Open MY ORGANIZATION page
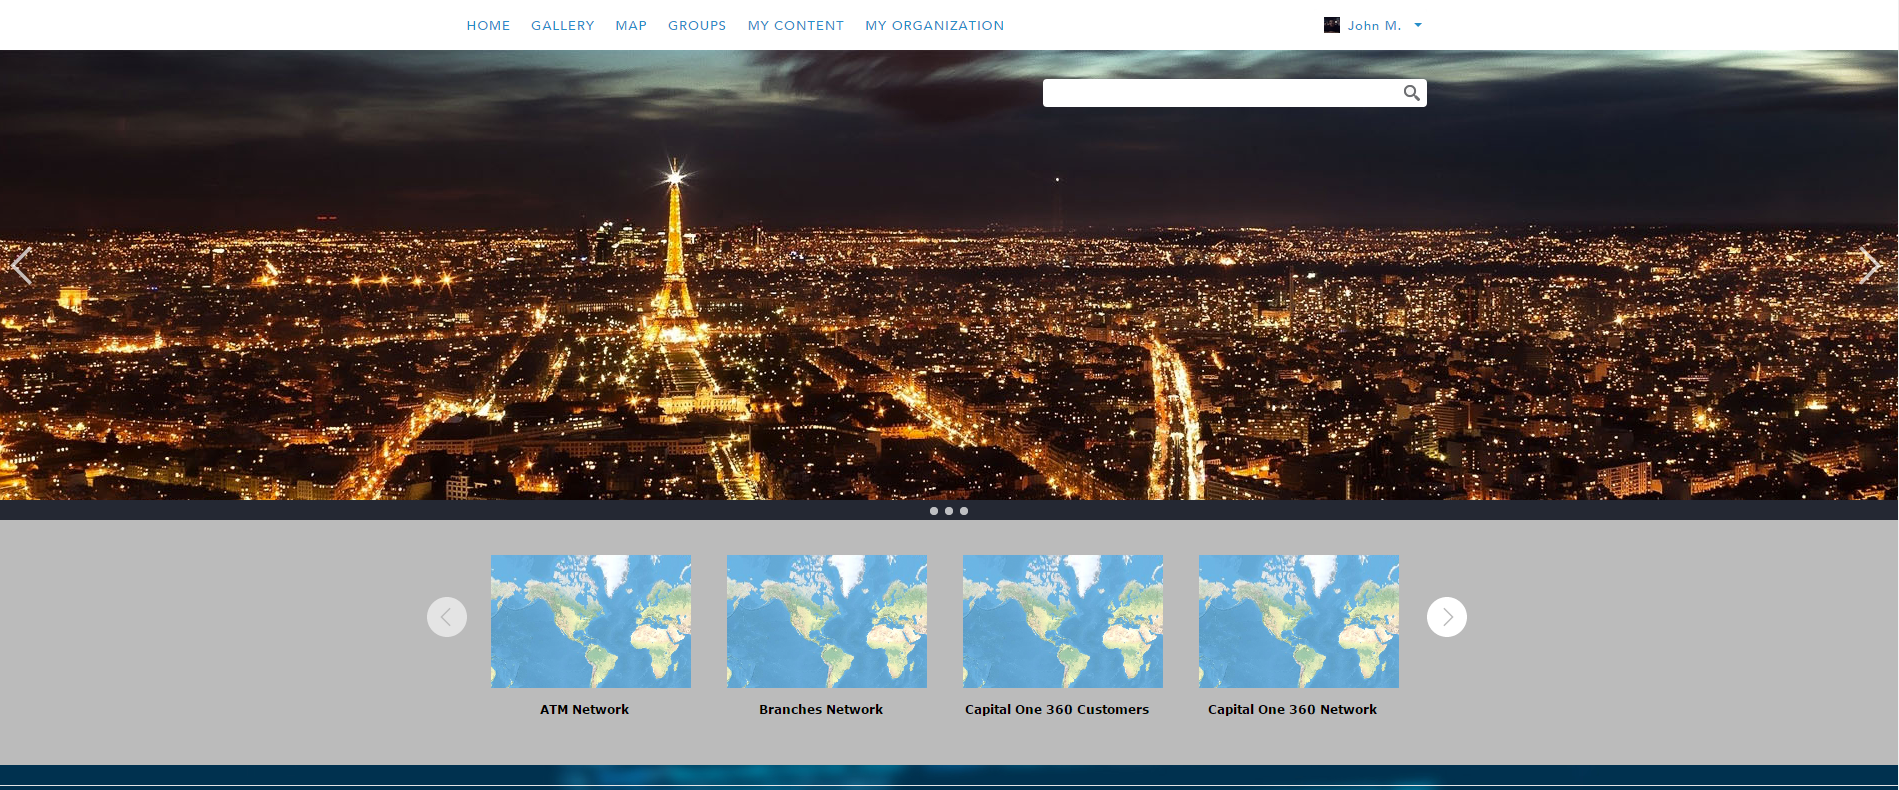Image resolution: width=1899 pixels, height=790 pixels. tap(935, 26)
